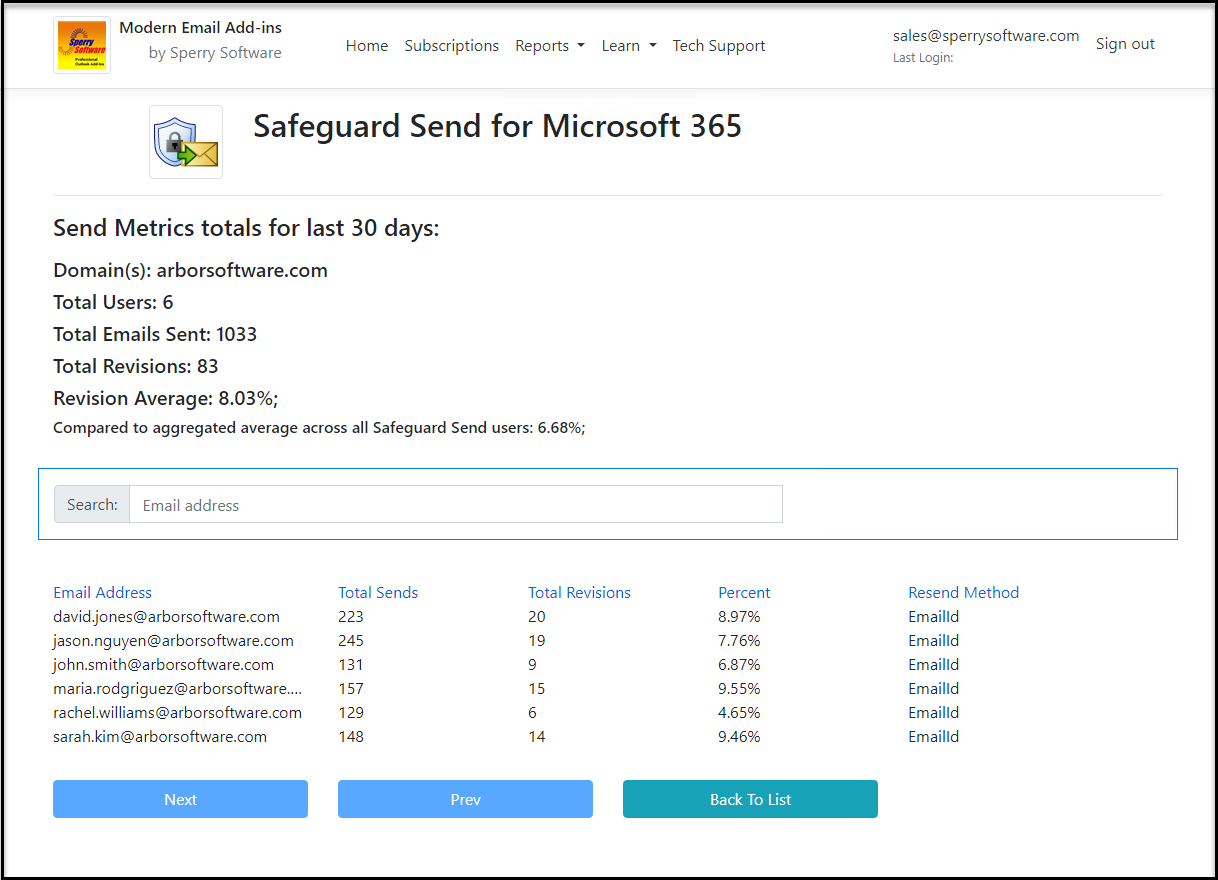This screenshot has width=1218, height=880.
Task: Click the sales@sperrysoftware.com account label
Action: (x=986, y=35)
